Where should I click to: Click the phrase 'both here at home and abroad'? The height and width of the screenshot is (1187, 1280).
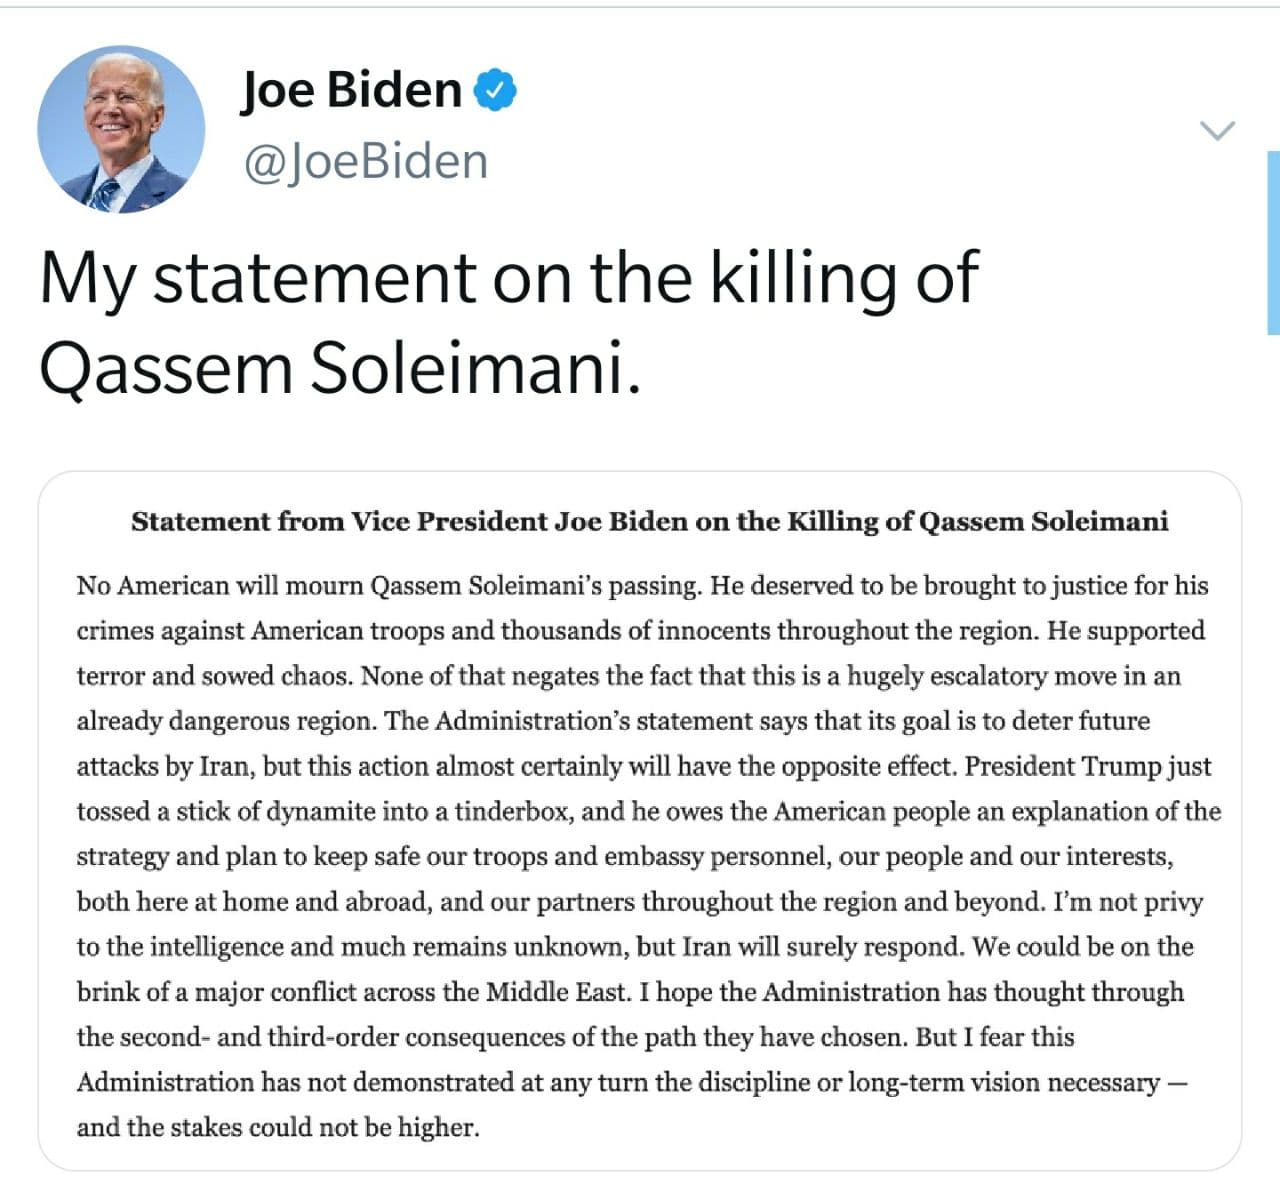pyautogui.click(x=254, y=902)
